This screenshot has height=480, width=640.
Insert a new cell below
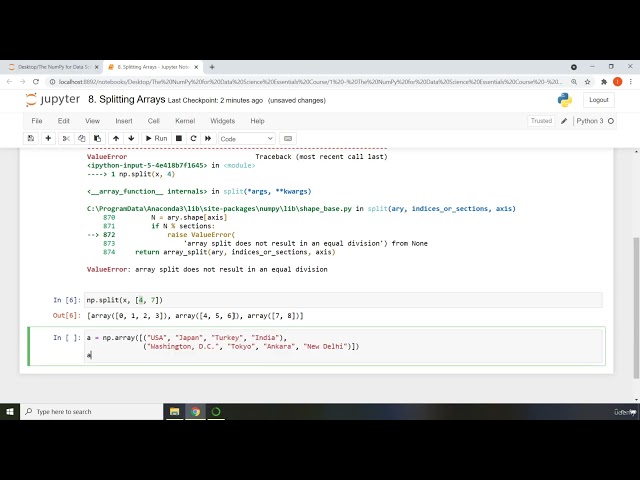pyautogui.click(x=48, y=138)
